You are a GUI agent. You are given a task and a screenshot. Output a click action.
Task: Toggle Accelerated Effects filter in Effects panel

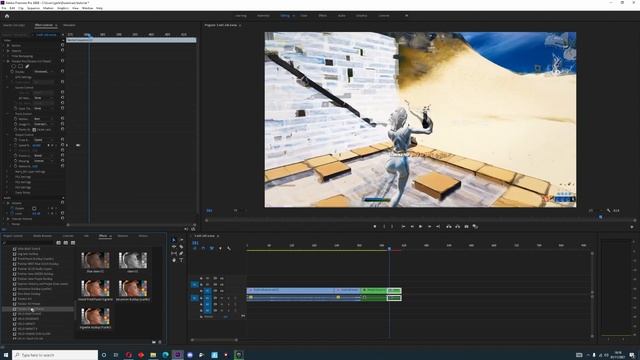tap(58, 242)
